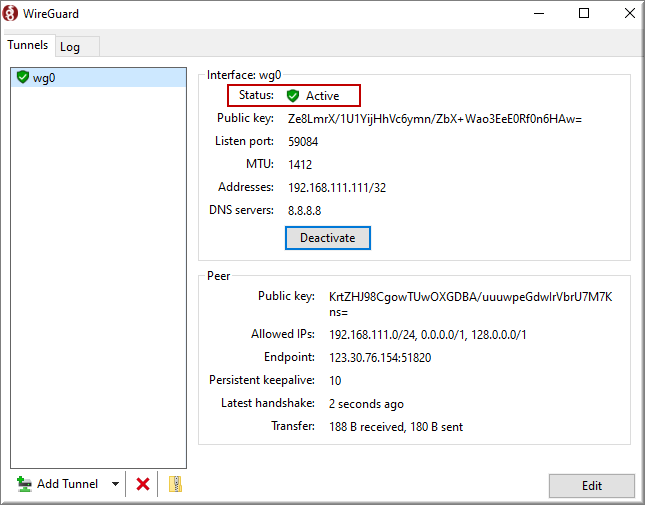Click the MTU value 1412
This screenshot has width=645, height=505.
pos(300,164)
